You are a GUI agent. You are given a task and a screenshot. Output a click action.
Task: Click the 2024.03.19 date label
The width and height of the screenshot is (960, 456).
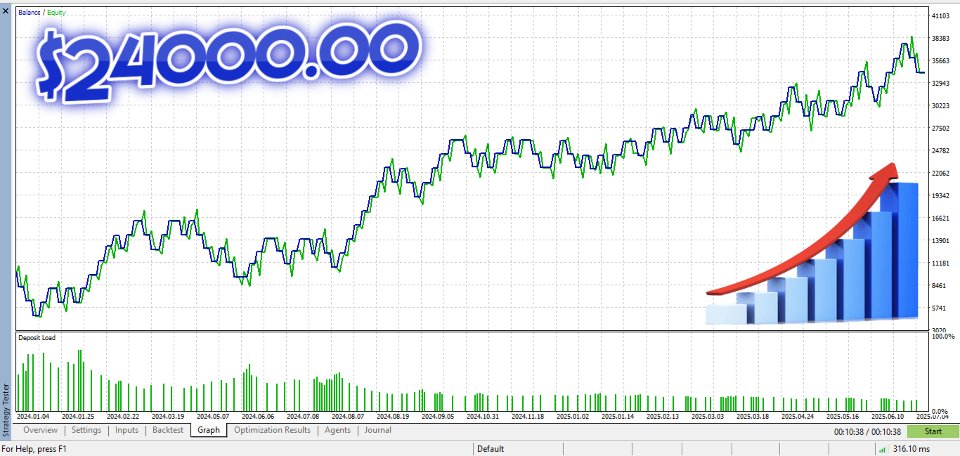[x=168, y=416]
